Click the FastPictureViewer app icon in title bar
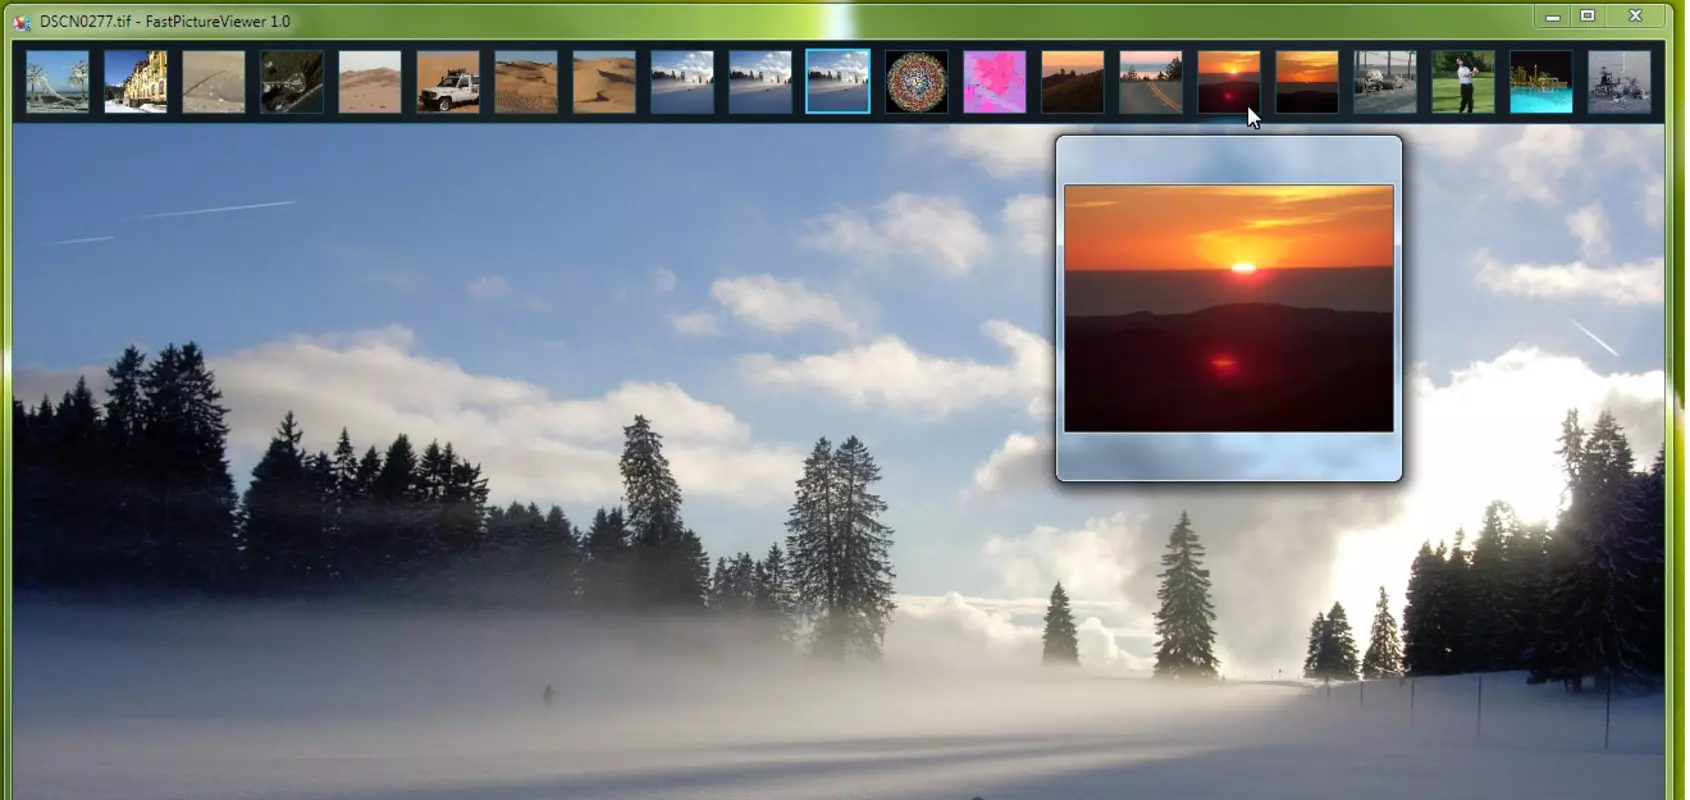Viewport: 1690px width, 800px height. (22, 21)
